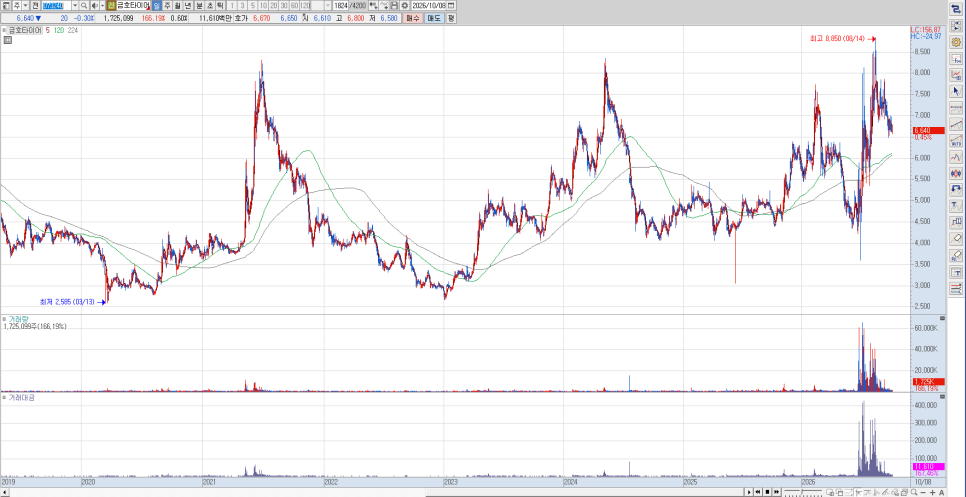Open chart settings gear in top toolbar
966x497 pixels.
[x=404, y=5]
